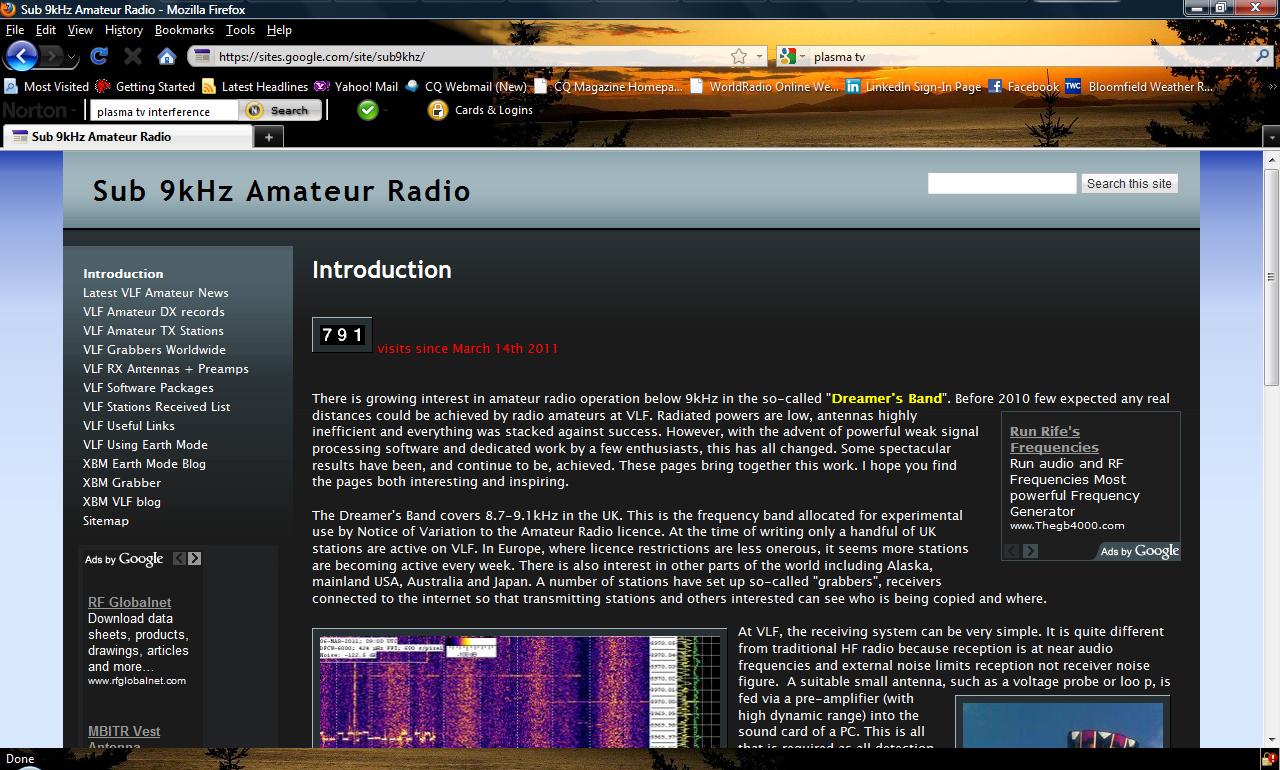Open the VLF Software Packages link
The height and width of the screenshot is (770, 1280).
(x=148, y=388)
